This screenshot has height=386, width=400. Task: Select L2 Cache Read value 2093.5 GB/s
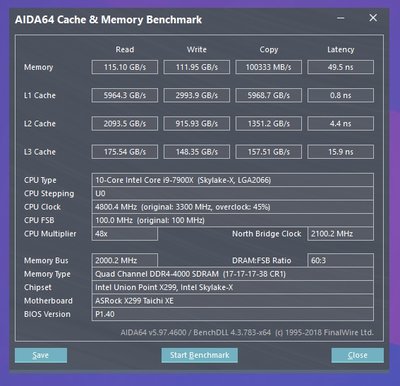[125, 124]
